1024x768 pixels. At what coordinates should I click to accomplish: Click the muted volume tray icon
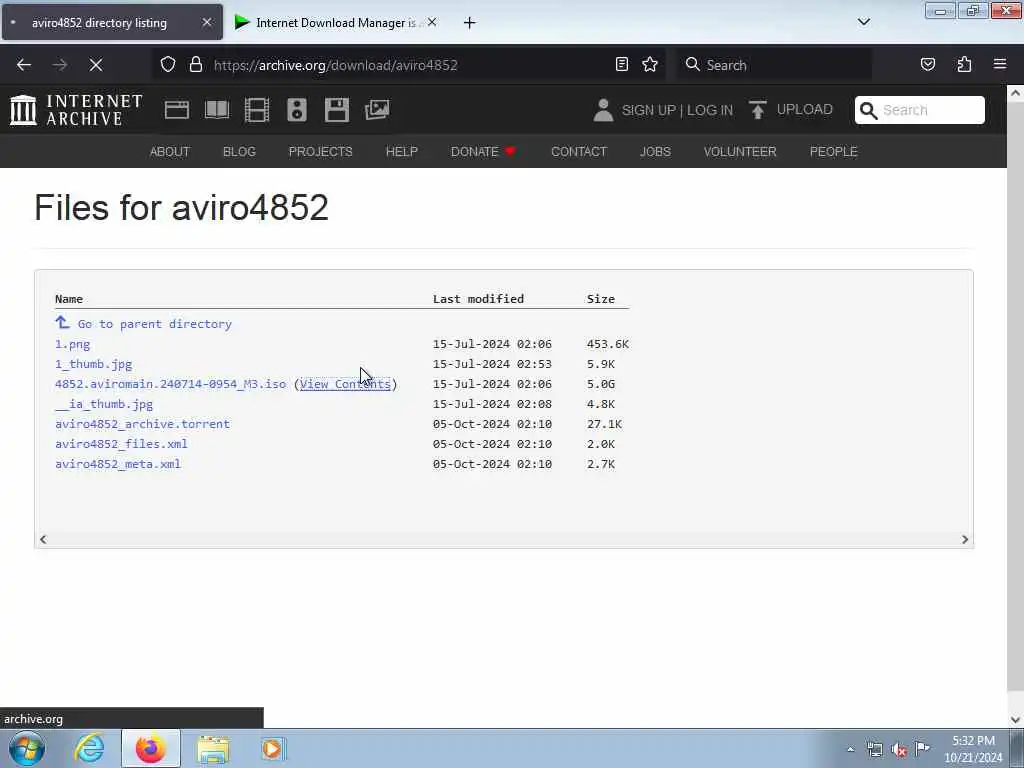point(899,750)
